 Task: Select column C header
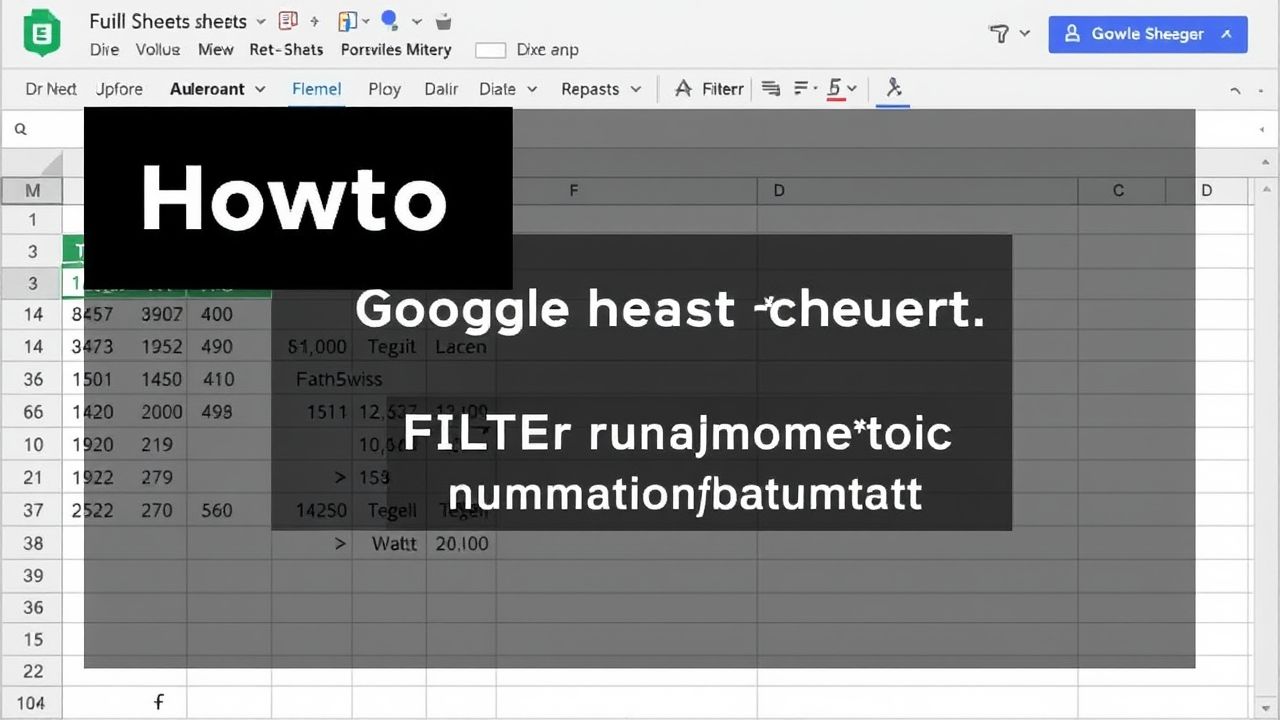1118,190
